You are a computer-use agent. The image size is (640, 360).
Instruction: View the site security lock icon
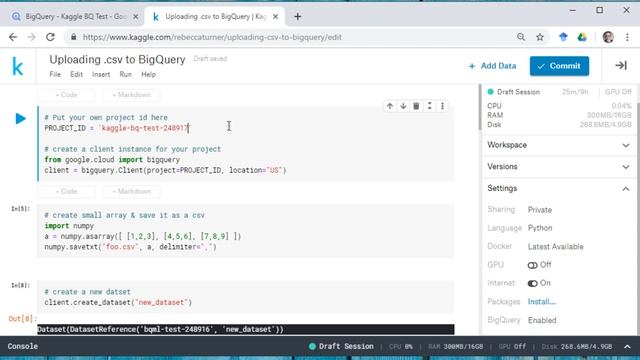point(73,37)
